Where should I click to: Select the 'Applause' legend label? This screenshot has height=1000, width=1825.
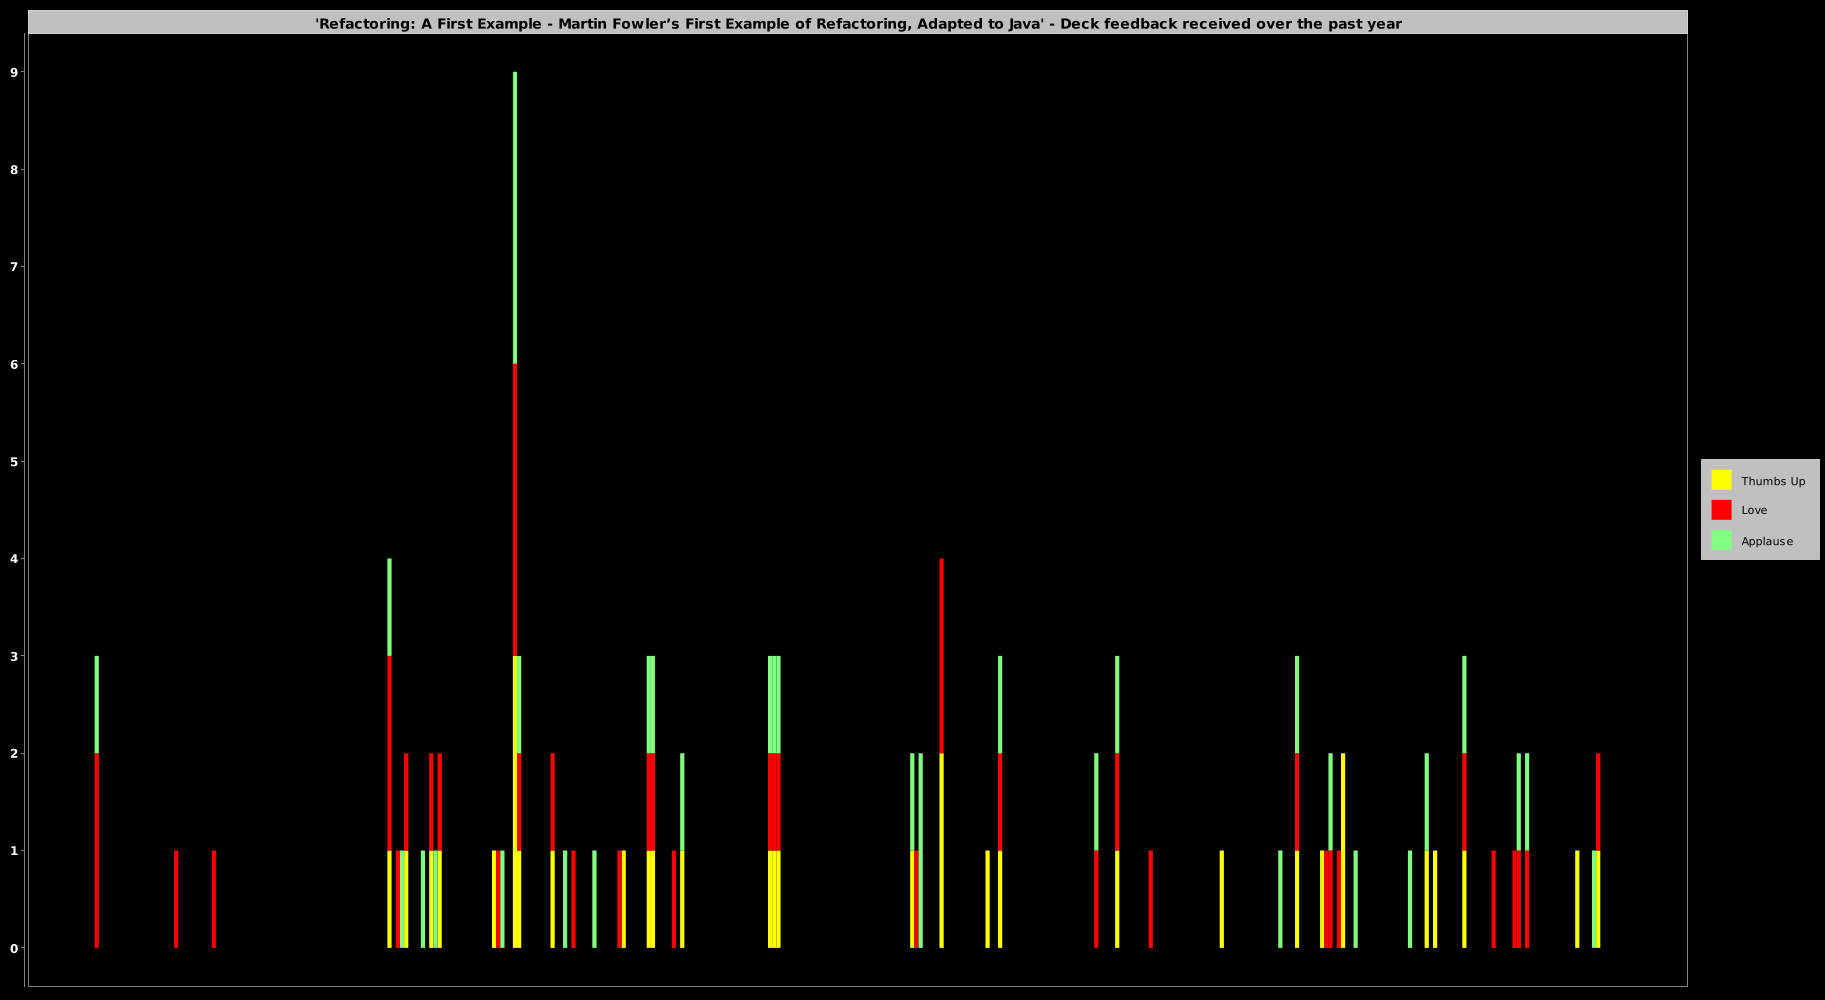click(x=1767, y=541)
